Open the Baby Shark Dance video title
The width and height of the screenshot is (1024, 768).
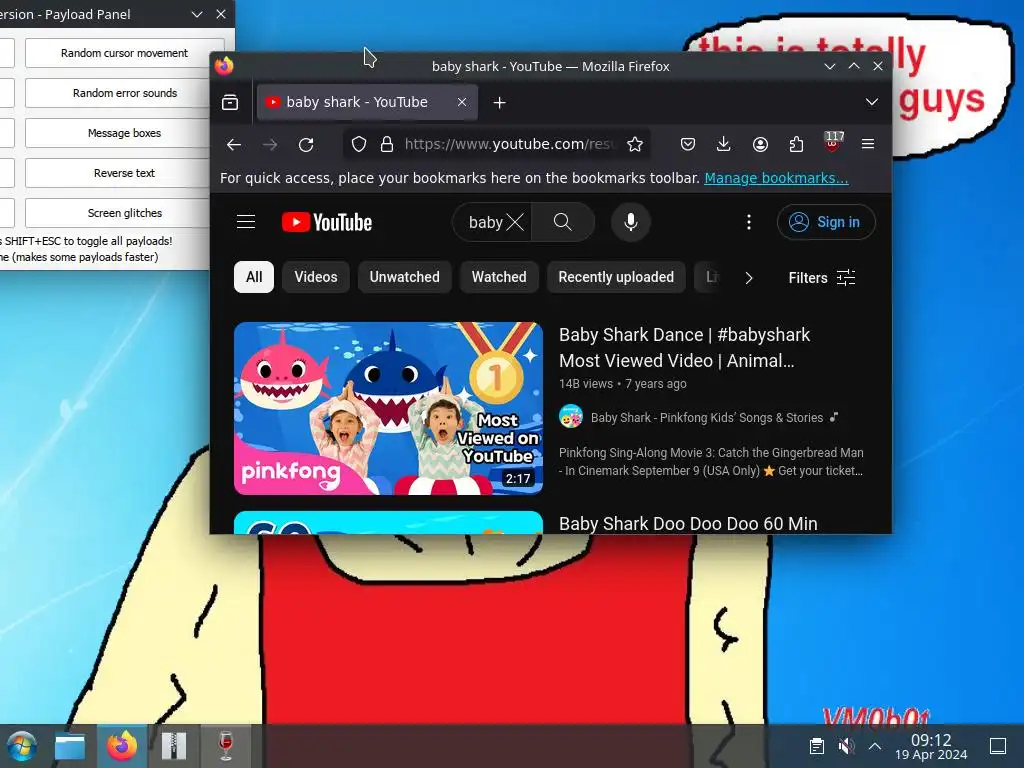(x=684, y=347)
